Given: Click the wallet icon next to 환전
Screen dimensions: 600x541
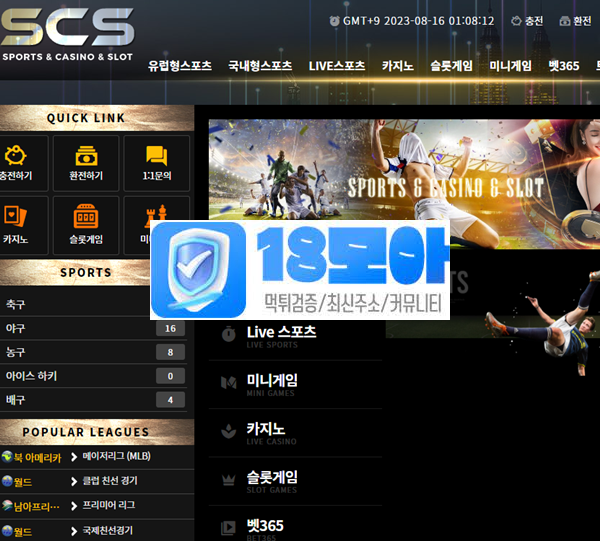Looking at the screenshot, I should coord(565,21).
